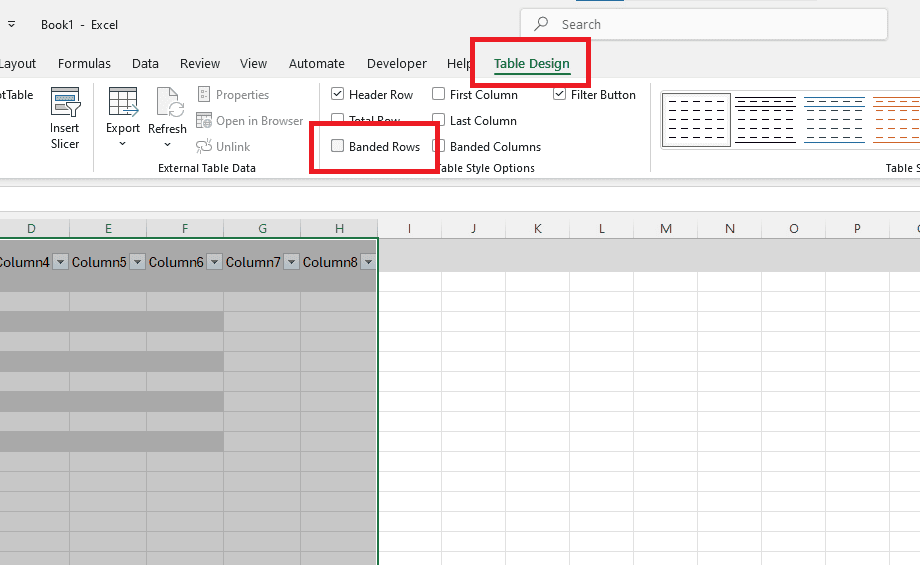Select the column K header
The height and width of the screenshot is (565, 920).
[x=537, y=229]
